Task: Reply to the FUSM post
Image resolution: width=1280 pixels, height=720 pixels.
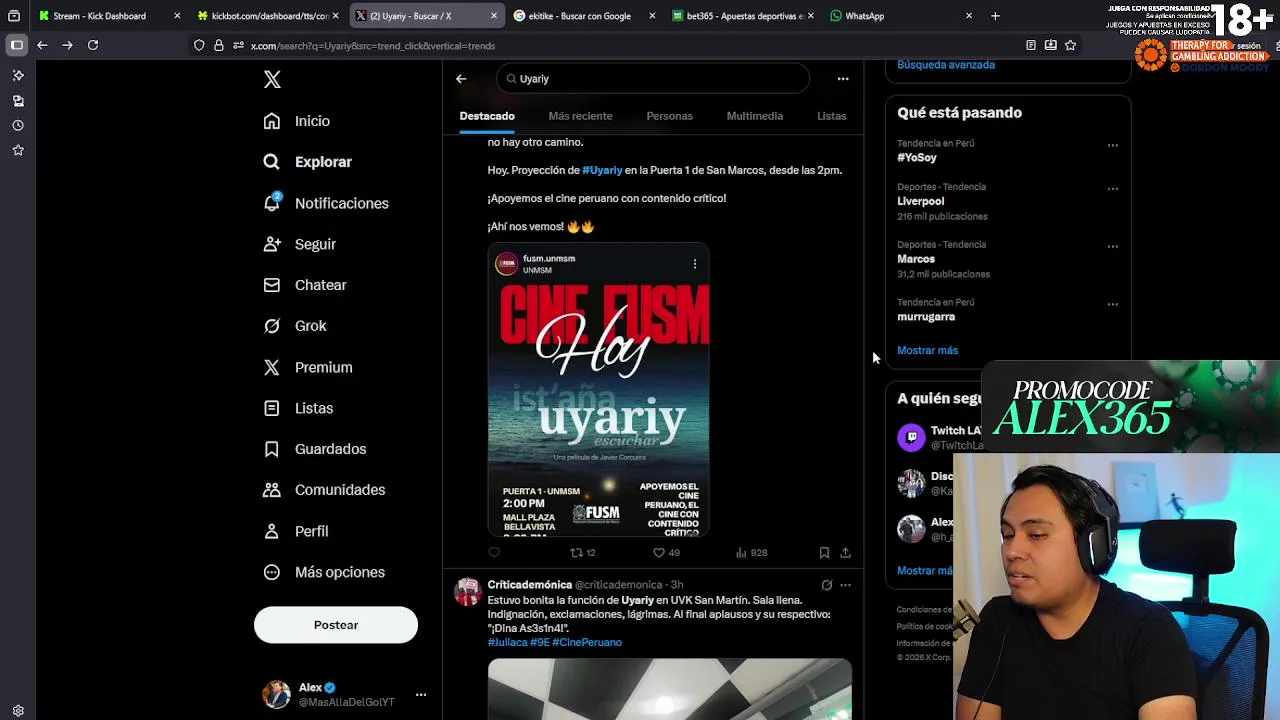Action: 494,552
